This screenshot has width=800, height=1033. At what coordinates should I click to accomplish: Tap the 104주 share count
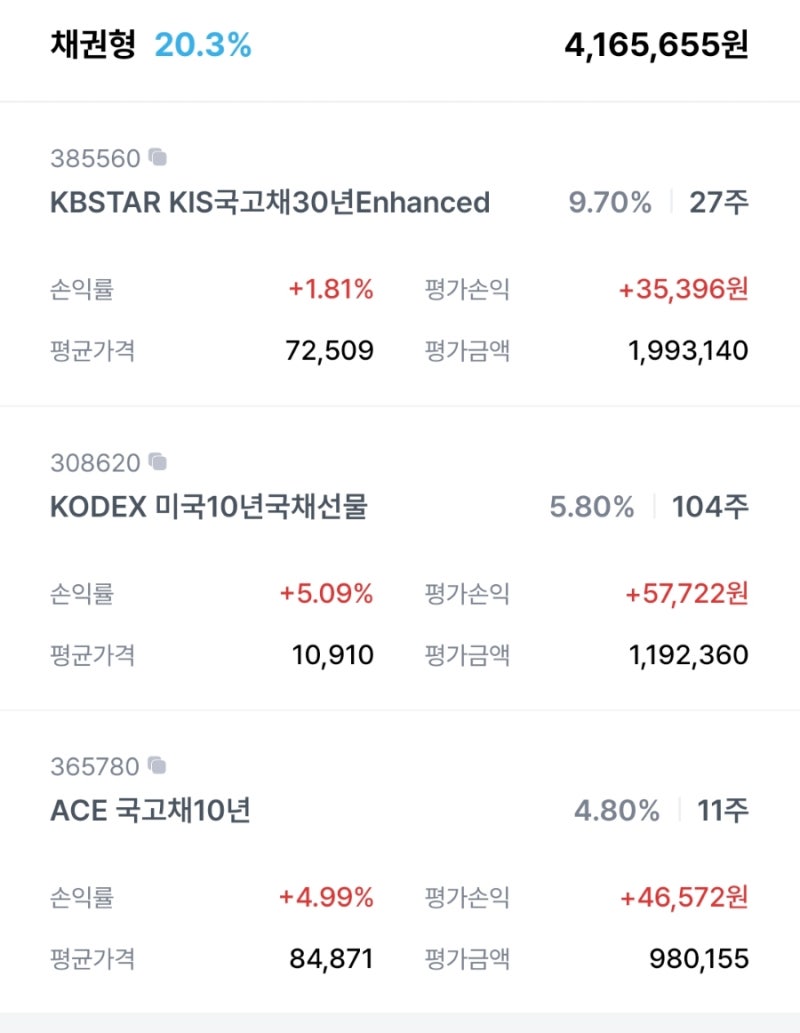710,507
